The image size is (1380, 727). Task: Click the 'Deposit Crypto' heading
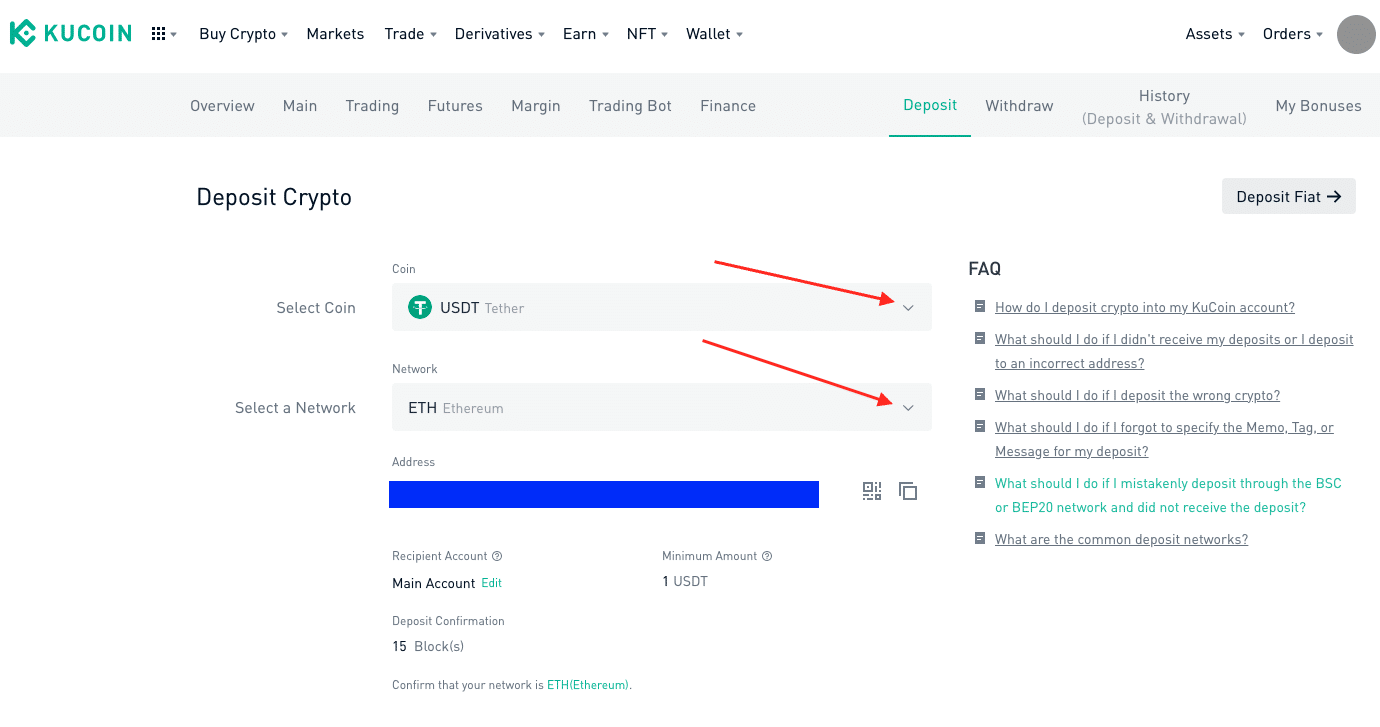[274, 198]
